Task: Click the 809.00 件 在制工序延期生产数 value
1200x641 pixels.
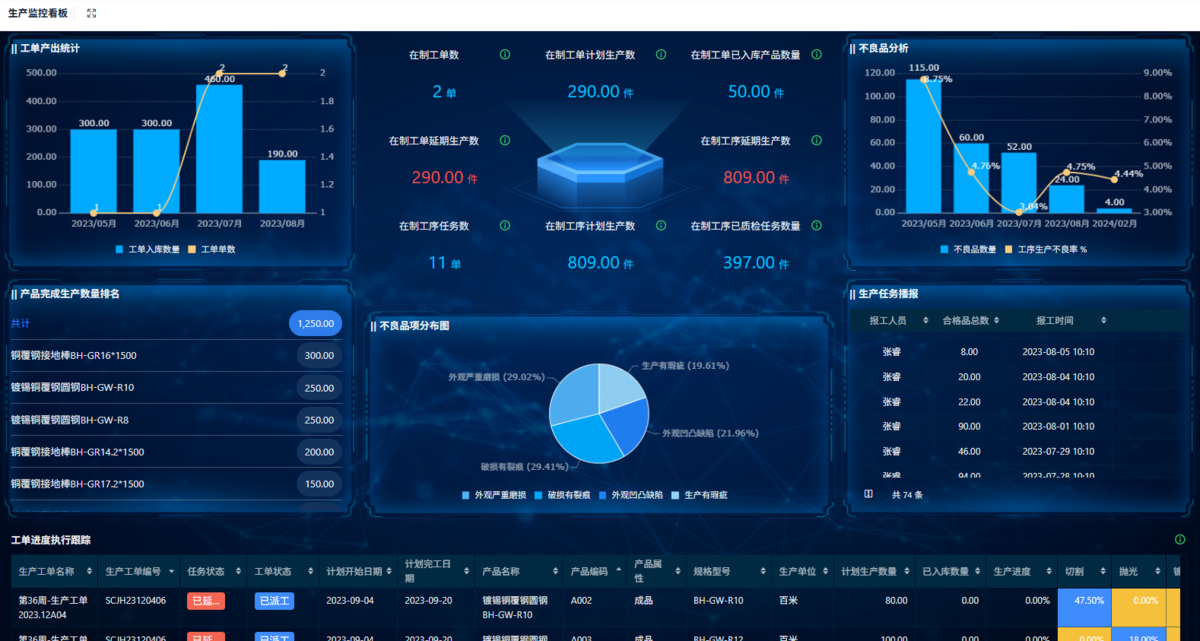Action: click(x=755, y=177)
